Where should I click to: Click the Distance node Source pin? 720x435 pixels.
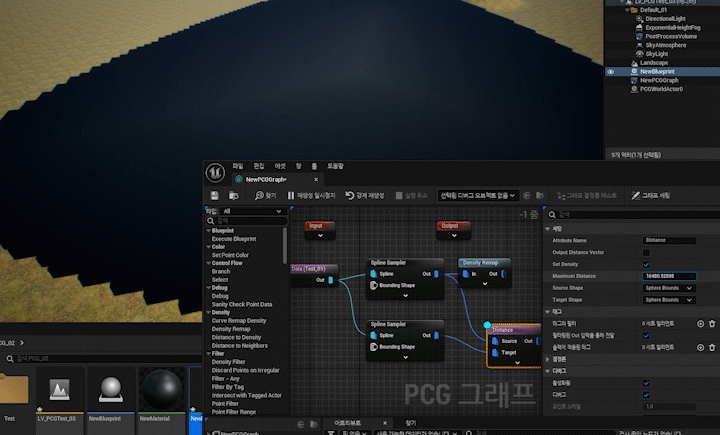point(495,341)
